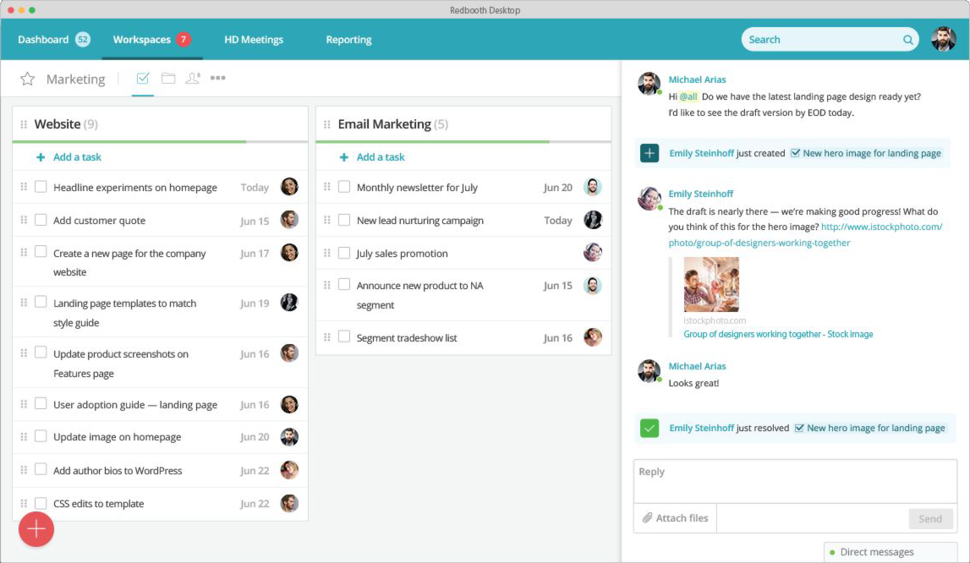The height and width of the screenshot is (563, 970).
Task: Open the Dashboard tab
Action: pos(43,40)
